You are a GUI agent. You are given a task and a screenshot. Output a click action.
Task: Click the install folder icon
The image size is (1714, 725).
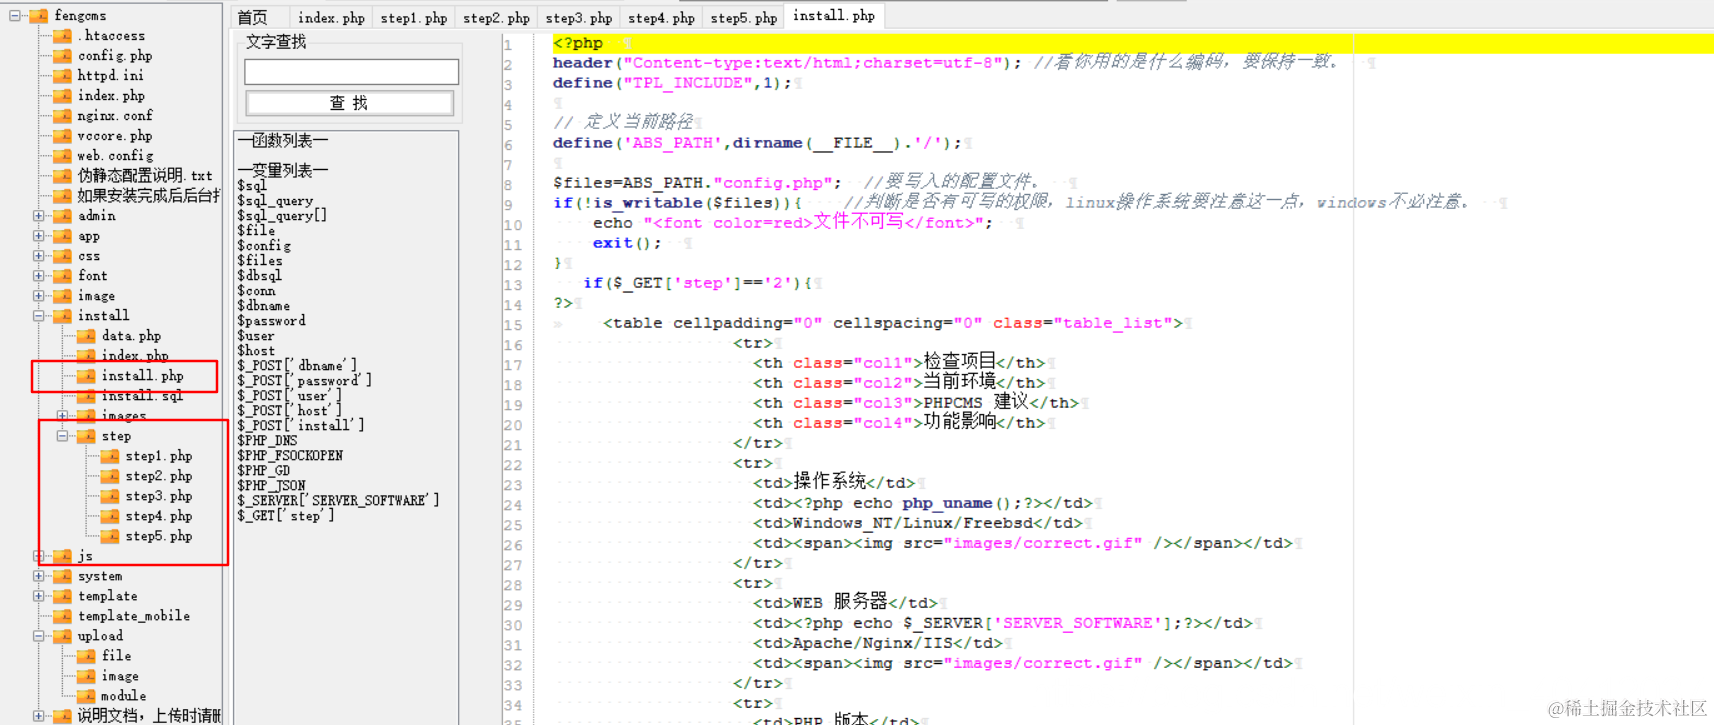click(63, 316)
